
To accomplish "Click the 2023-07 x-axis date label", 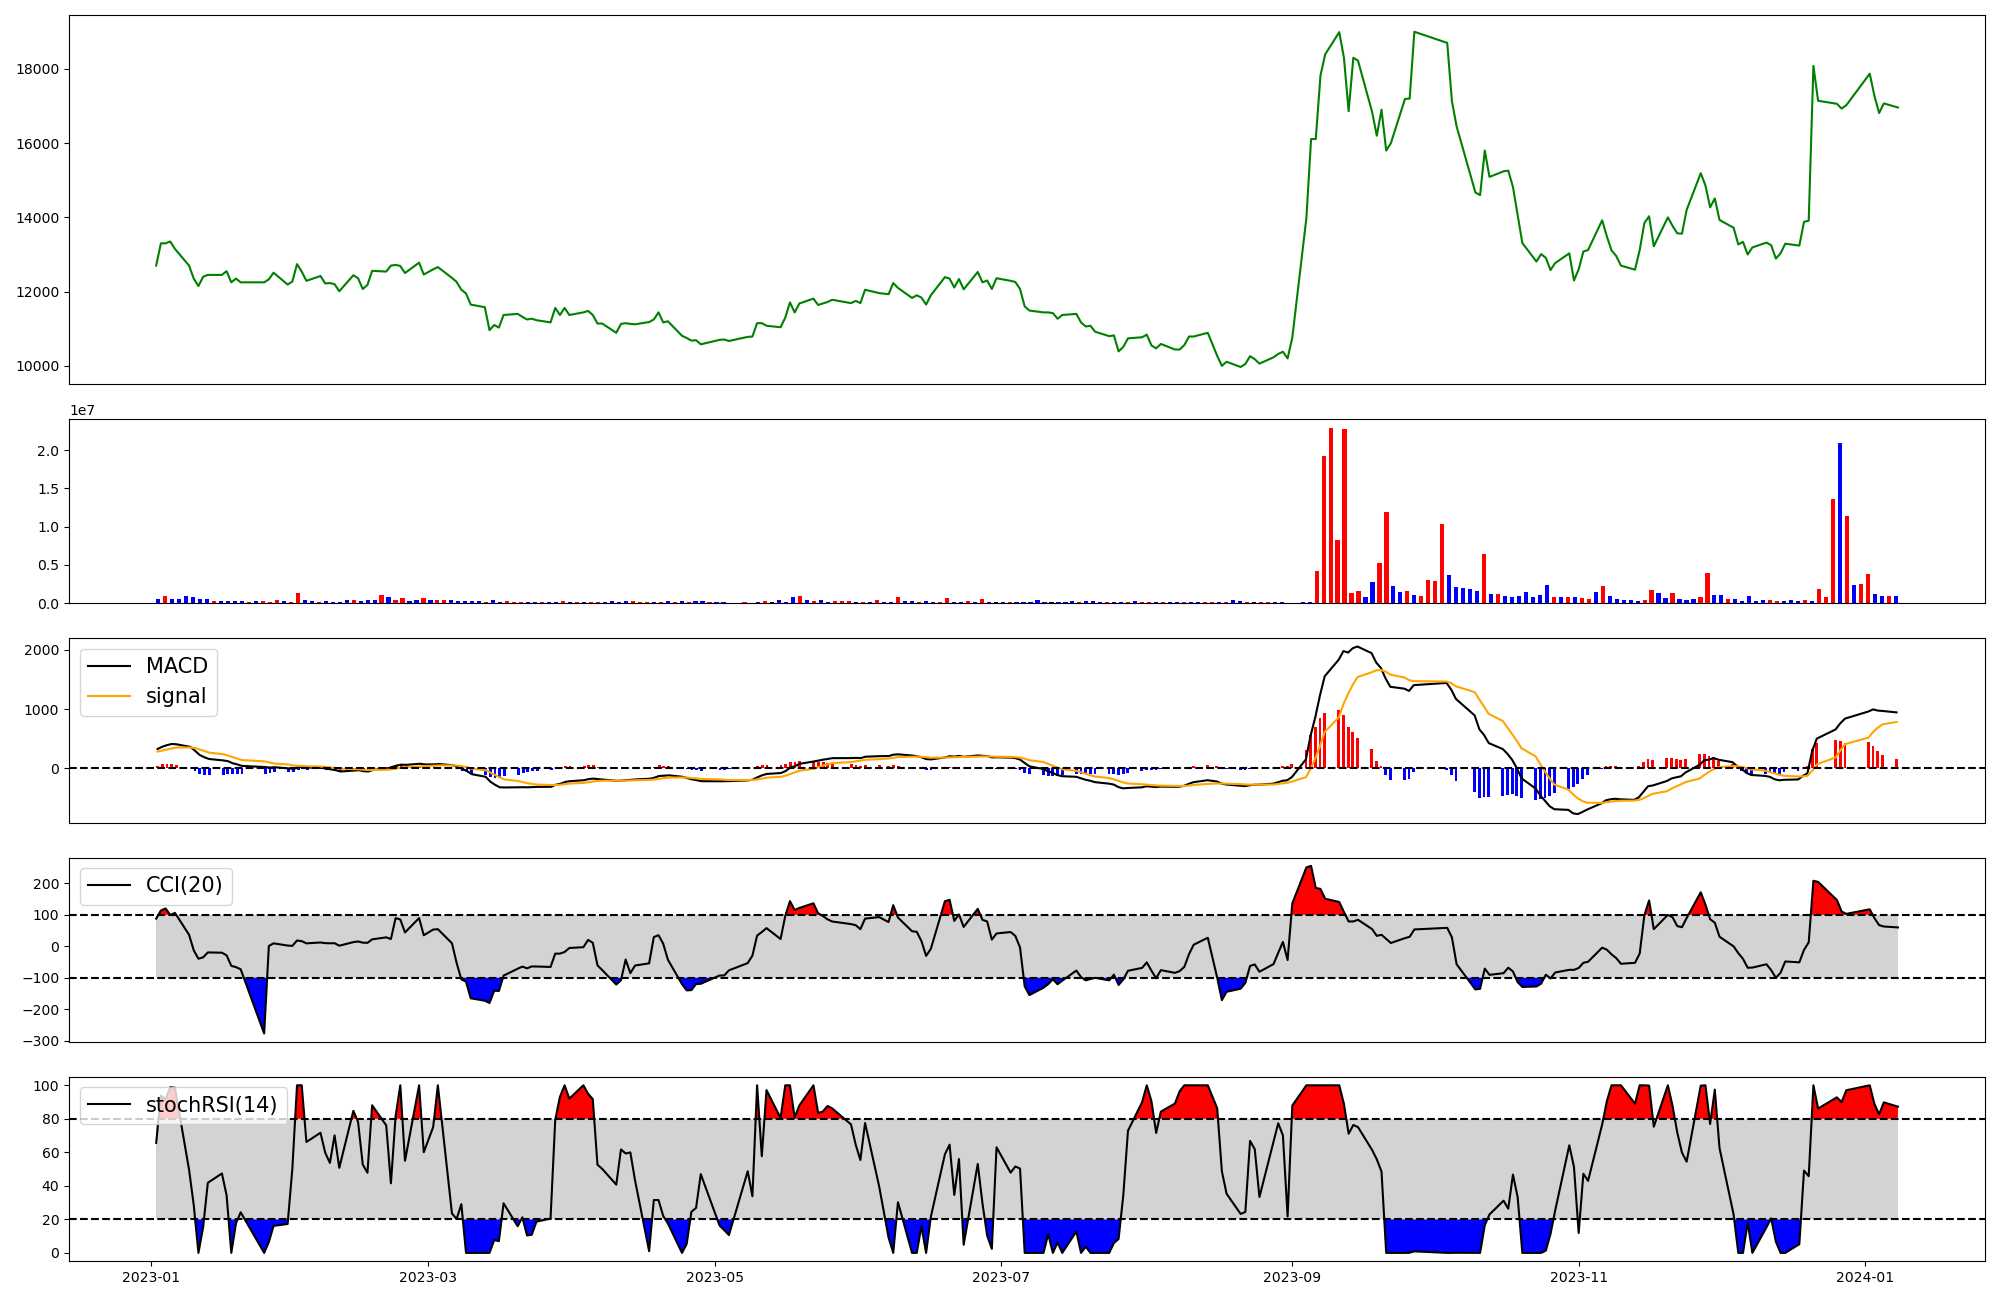I will [x=1001, y=1277].
